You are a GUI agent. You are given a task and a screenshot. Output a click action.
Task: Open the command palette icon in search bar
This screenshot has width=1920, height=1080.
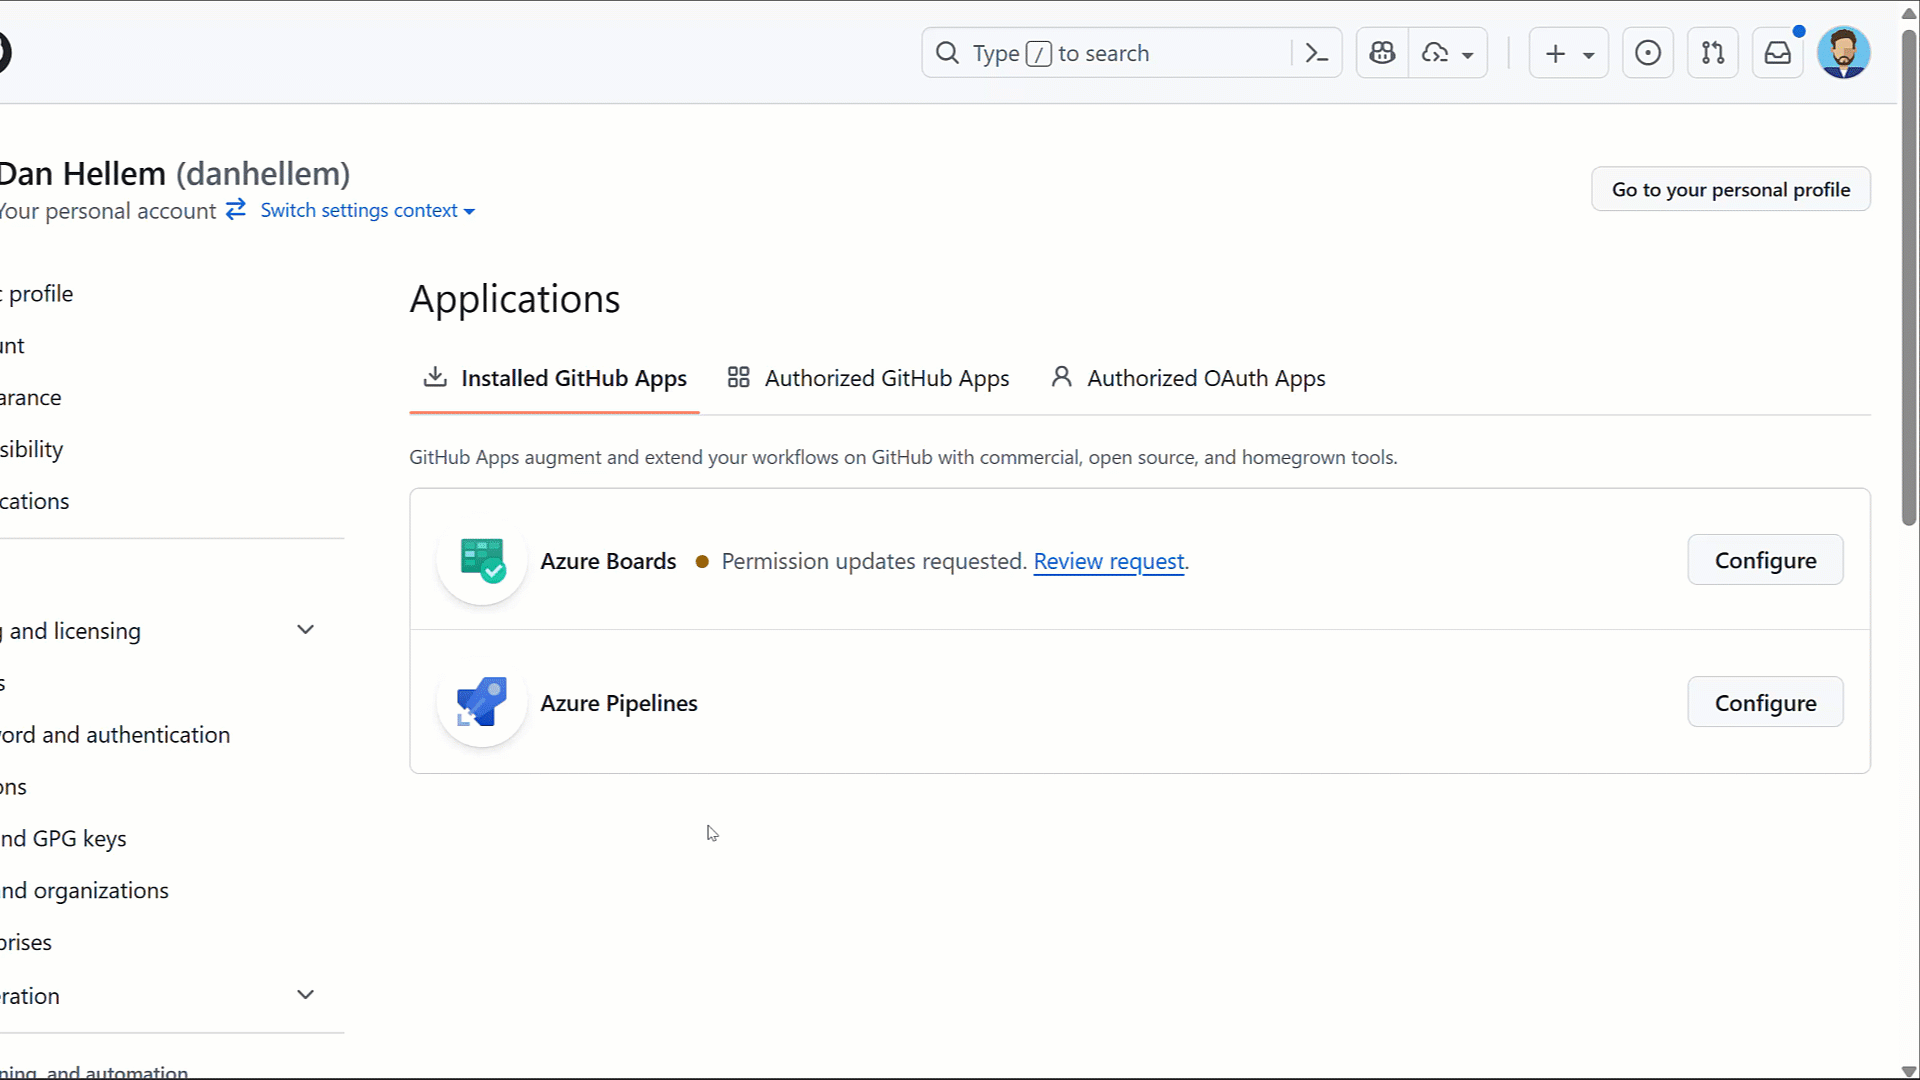point(1316,53)
